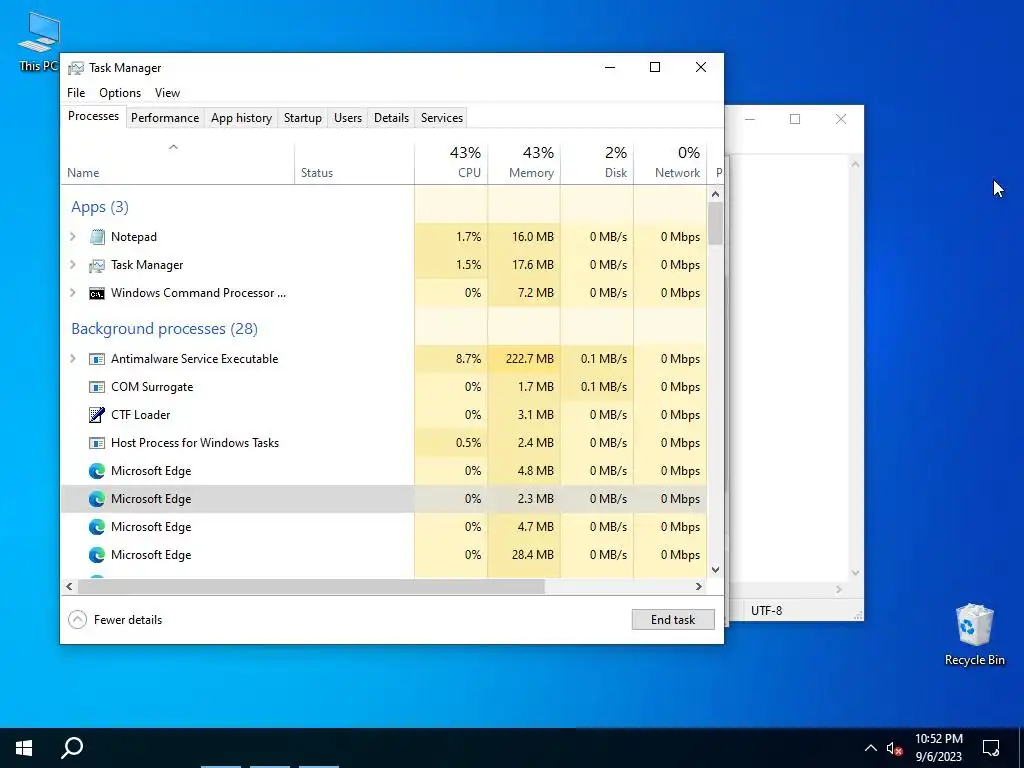Switch to the Startup tab

click(302, 118)
